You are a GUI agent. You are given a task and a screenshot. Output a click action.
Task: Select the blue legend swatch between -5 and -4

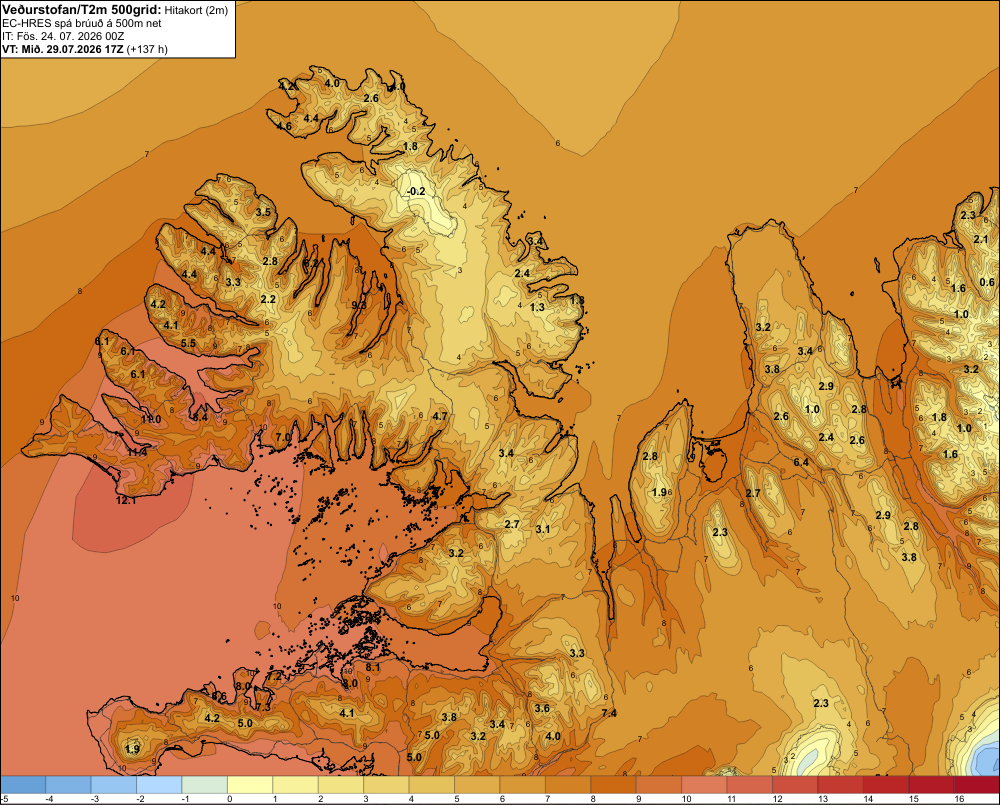point(23,785)
